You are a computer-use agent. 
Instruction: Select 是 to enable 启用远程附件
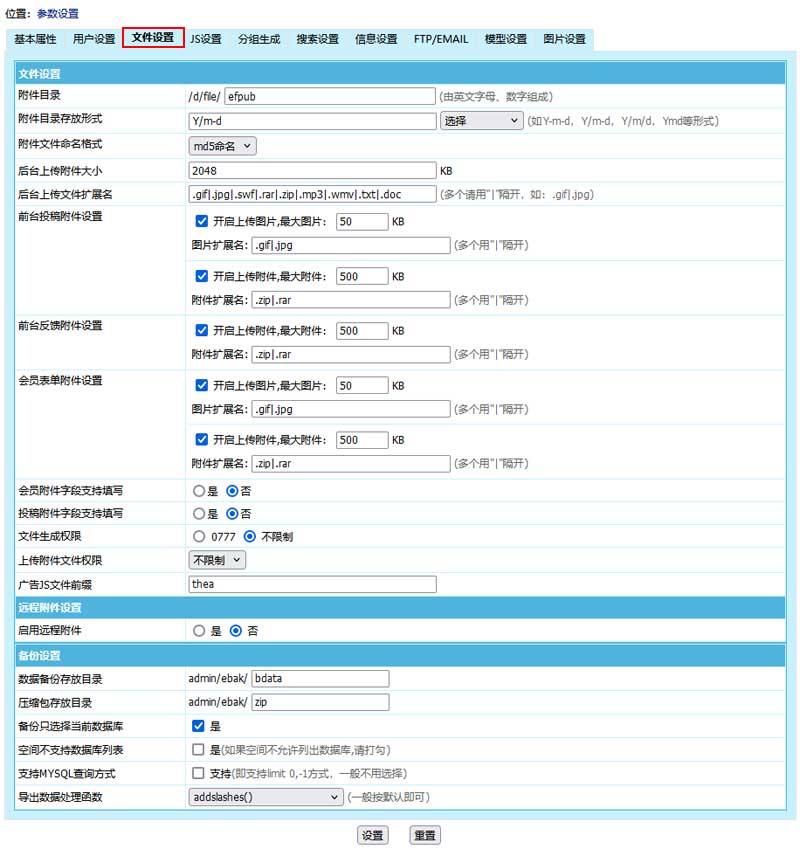(x=198, y=631)
